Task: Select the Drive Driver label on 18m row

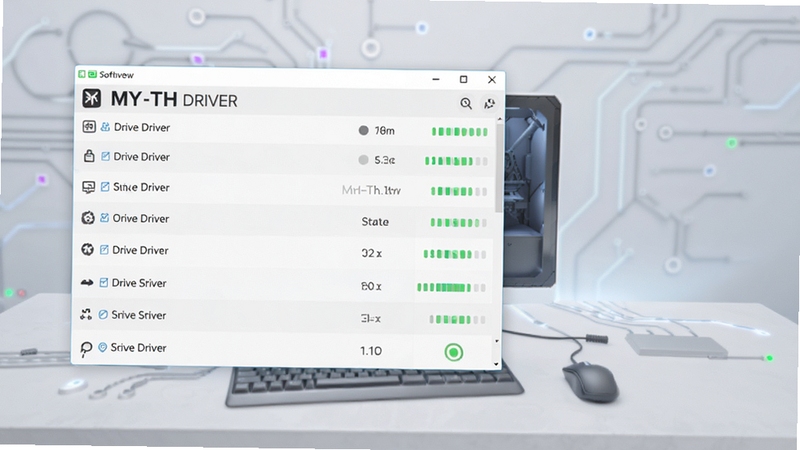Action: [x=142, y=128]
